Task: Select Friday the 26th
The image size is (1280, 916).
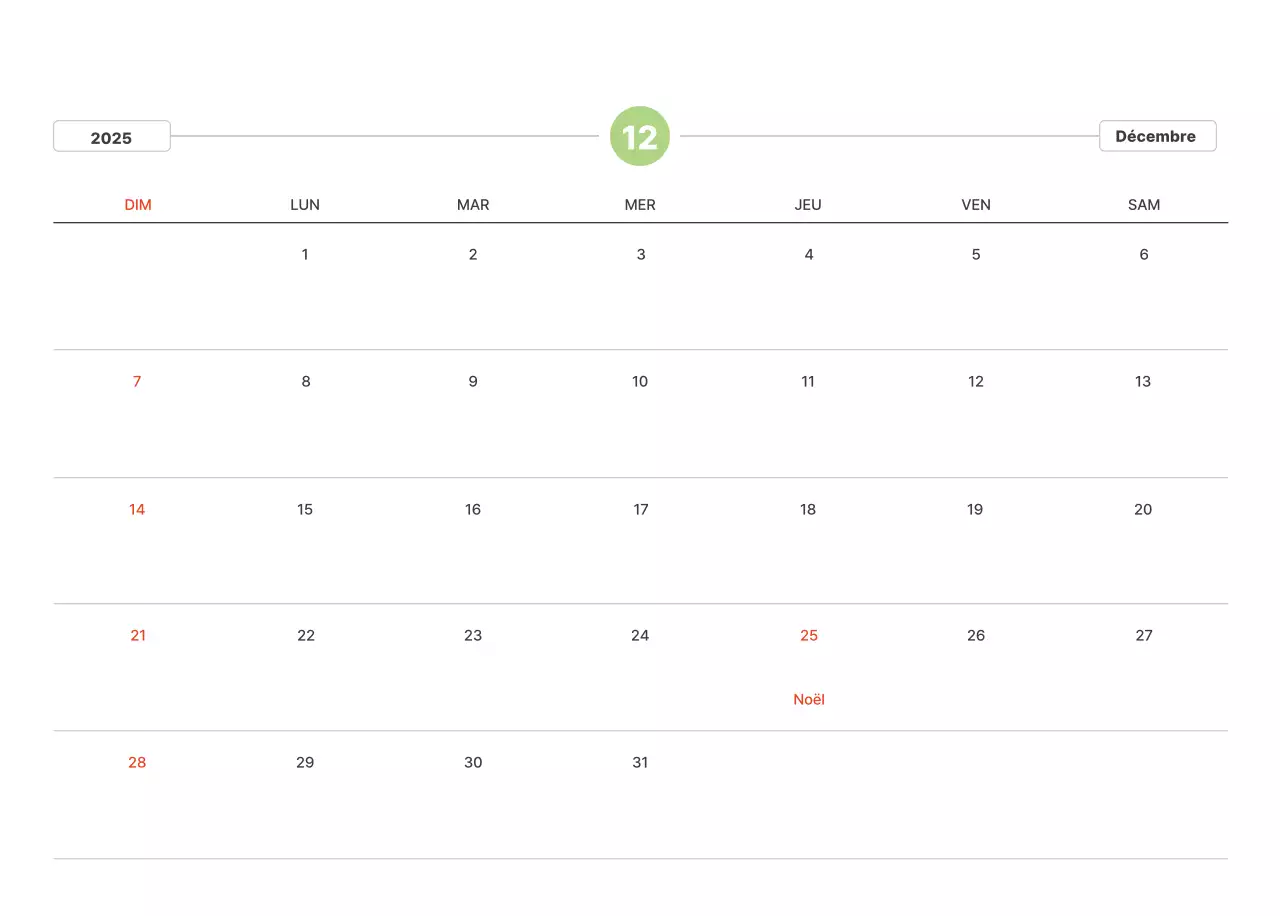Action: pos(976,636)
